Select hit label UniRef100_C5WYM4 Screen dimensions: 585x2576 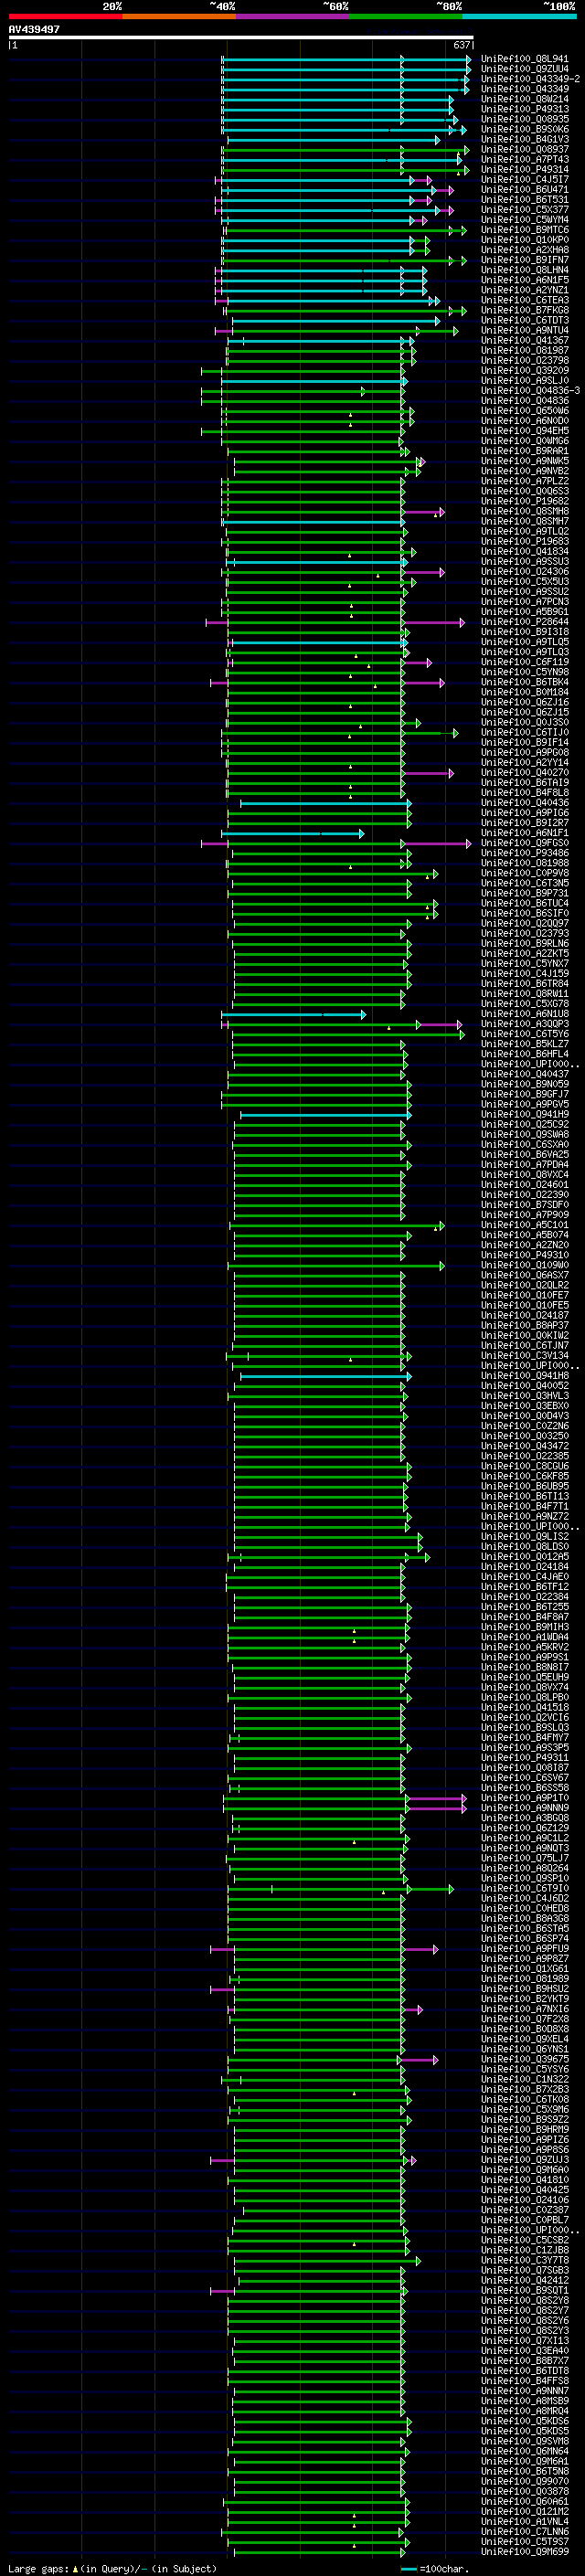click(525, 220)
